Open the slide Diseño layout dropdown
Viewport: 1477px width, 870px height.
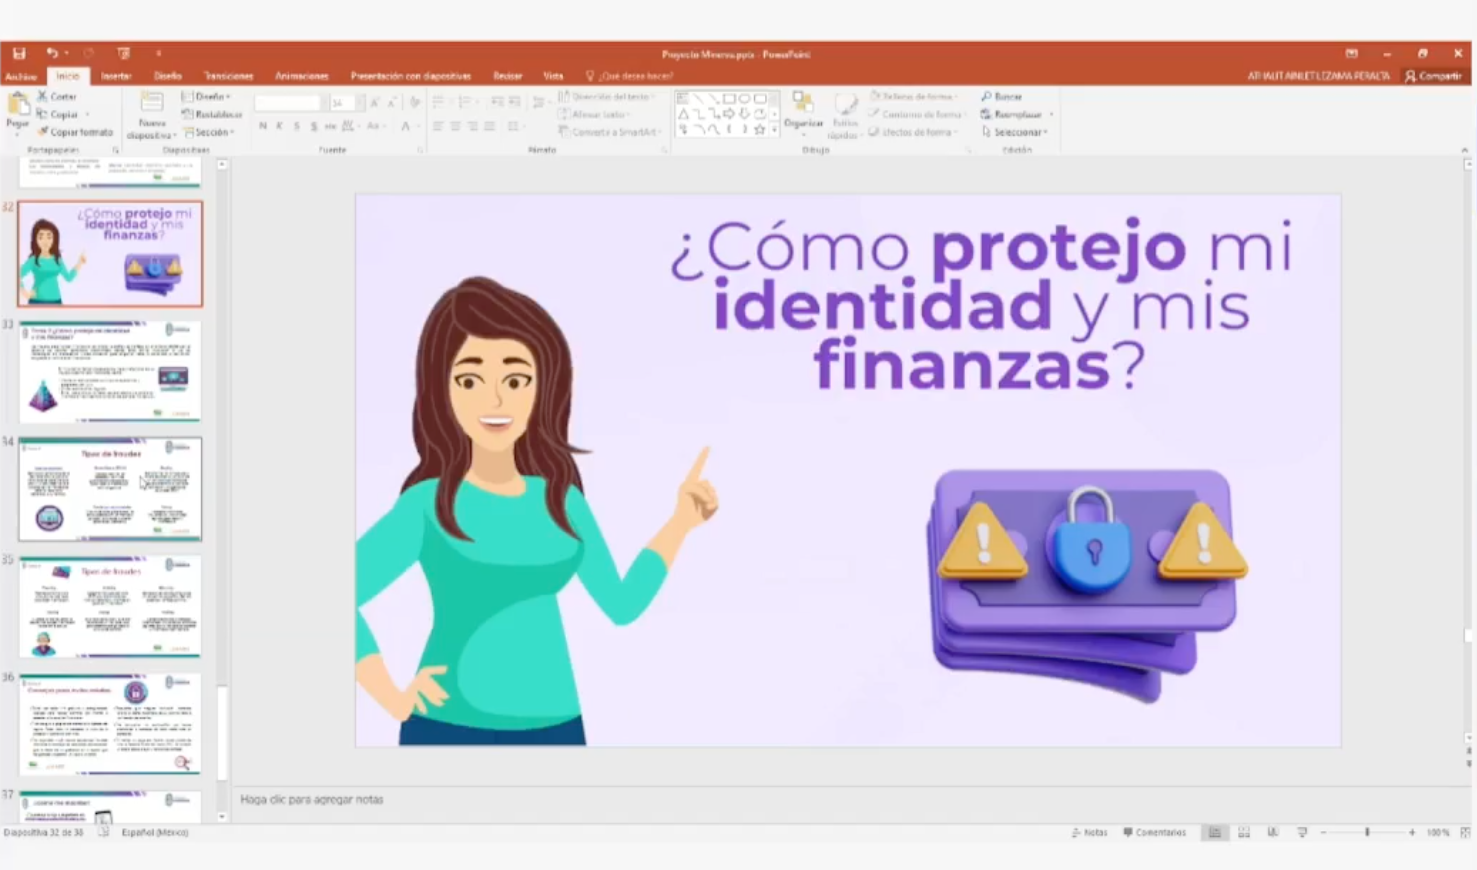[x=207, y=97]
